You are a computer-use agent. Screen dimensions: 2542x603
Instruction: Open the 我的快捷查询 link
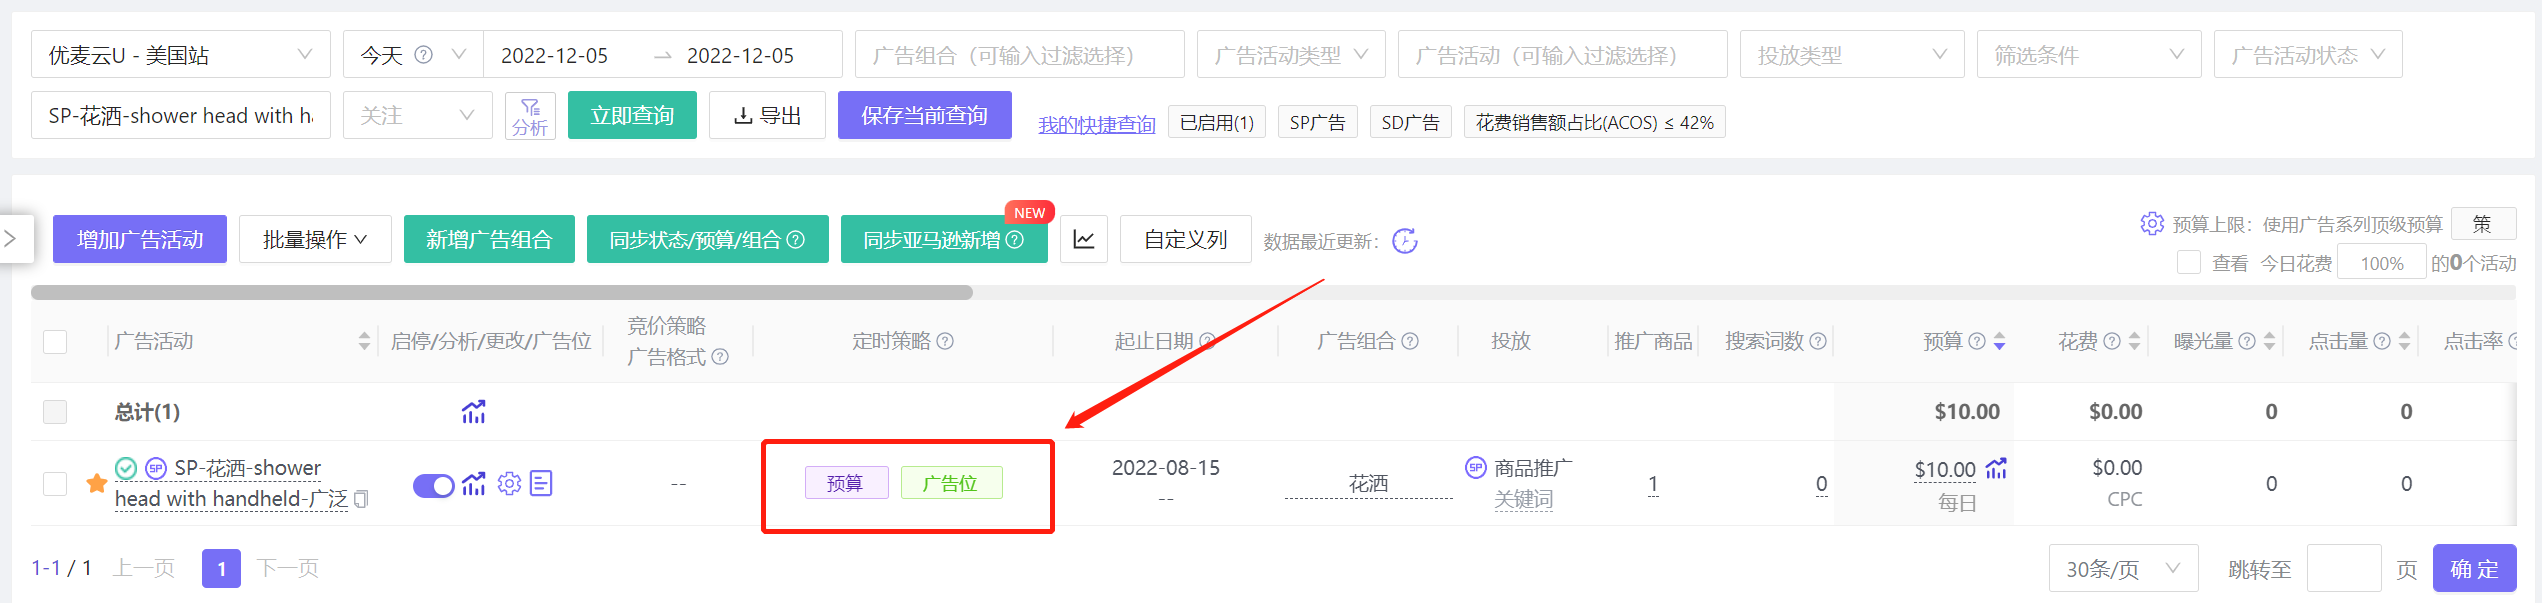pos(1096,124)
